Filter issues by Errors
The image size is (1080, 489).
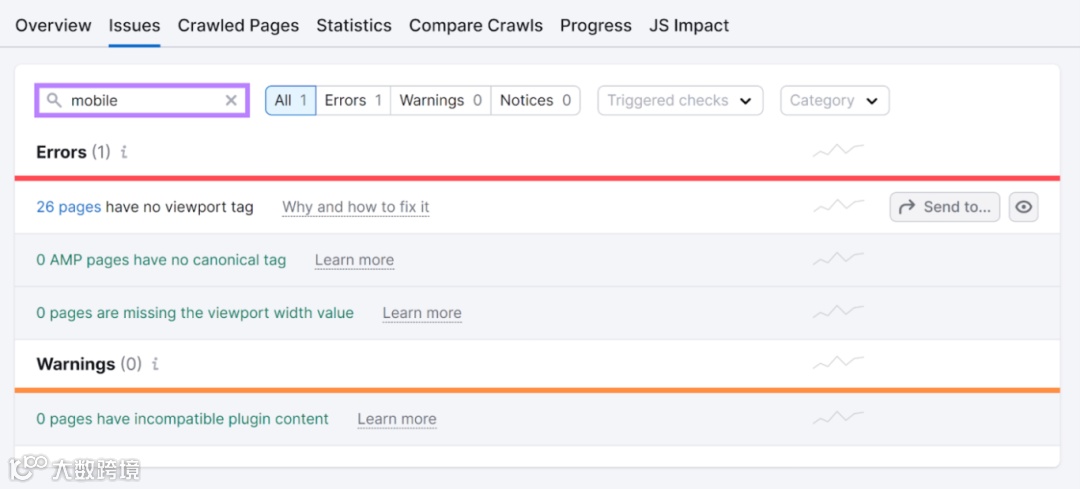(x=353, y=100)
